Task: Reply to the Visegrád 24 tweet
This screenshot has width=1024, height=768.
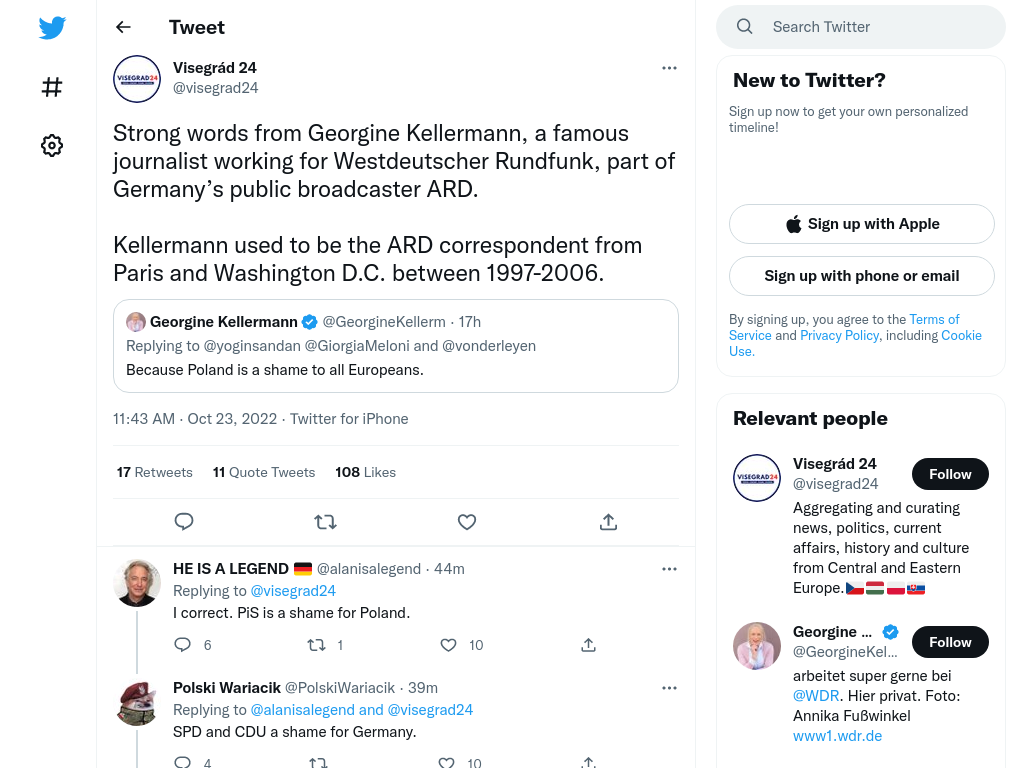Action: [184, 522]
